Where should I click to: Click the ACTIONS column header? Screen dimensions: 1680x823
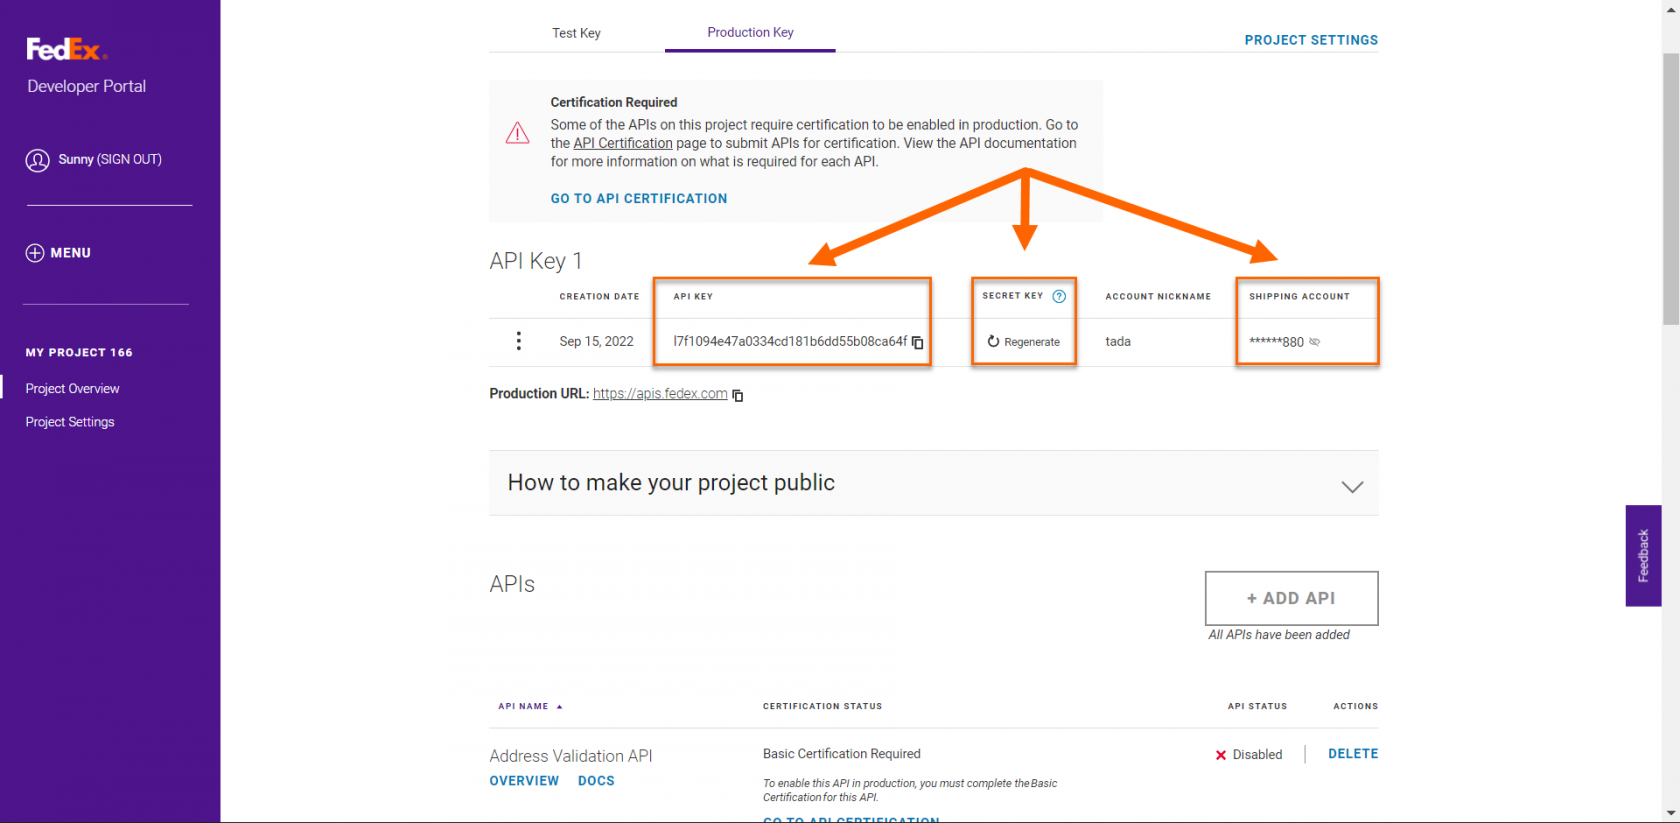[1355, 706]
